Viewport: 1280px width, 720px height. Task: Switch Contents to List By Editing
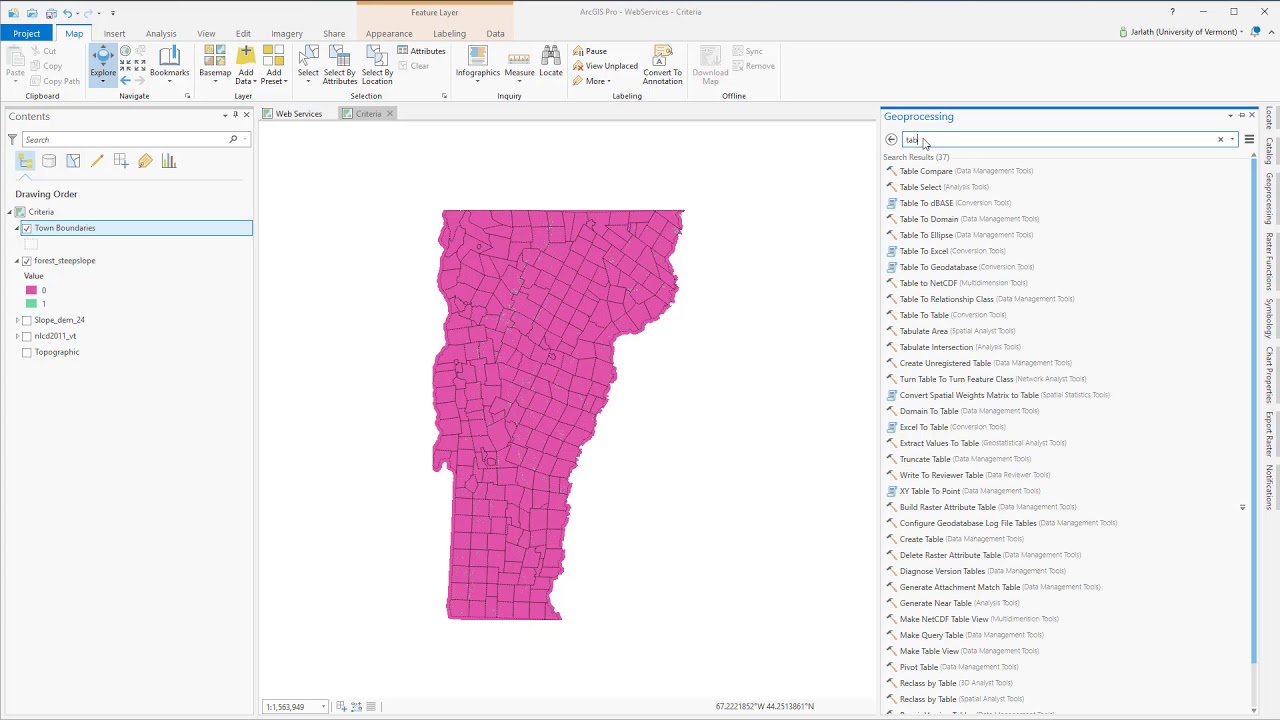pos(97,161)
